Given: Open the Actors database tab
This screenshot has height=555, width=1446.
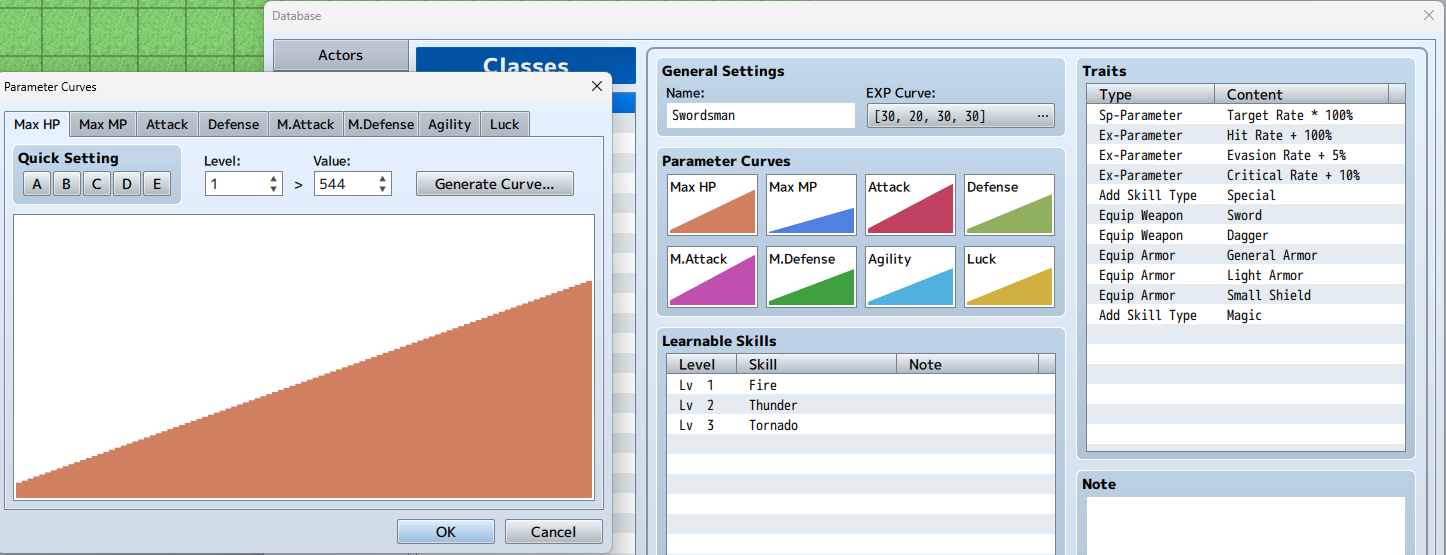Looking at the screenshot, I should coord(340,55).
